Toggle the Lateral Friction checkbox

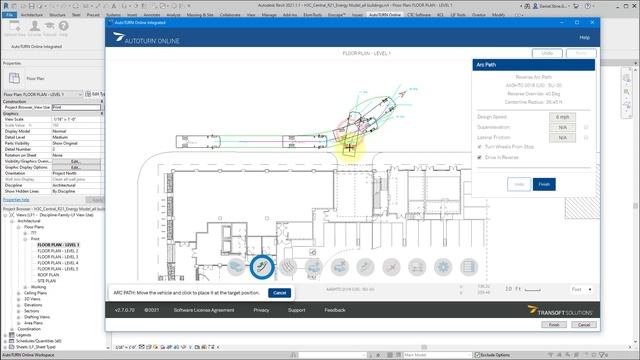[x=586, y=138]
